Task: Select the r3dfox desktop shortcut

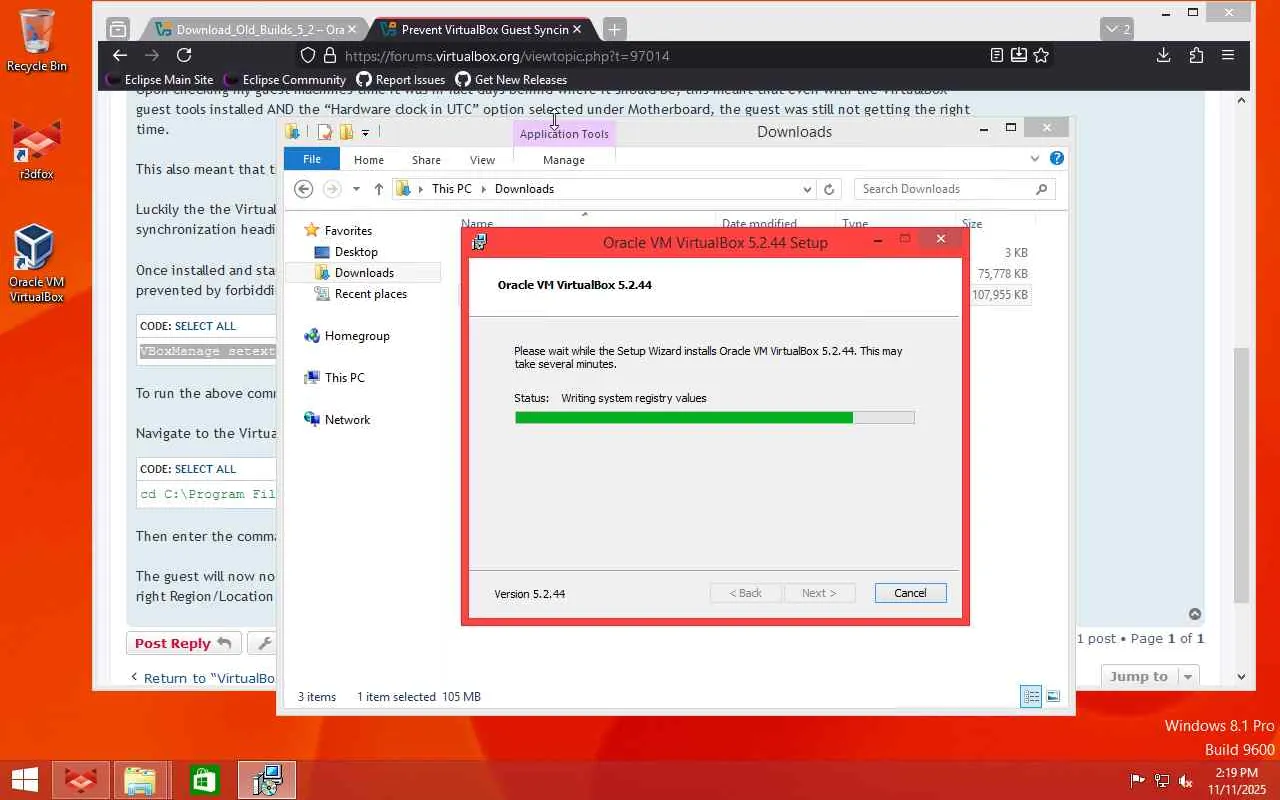Action: coord(37,151)
